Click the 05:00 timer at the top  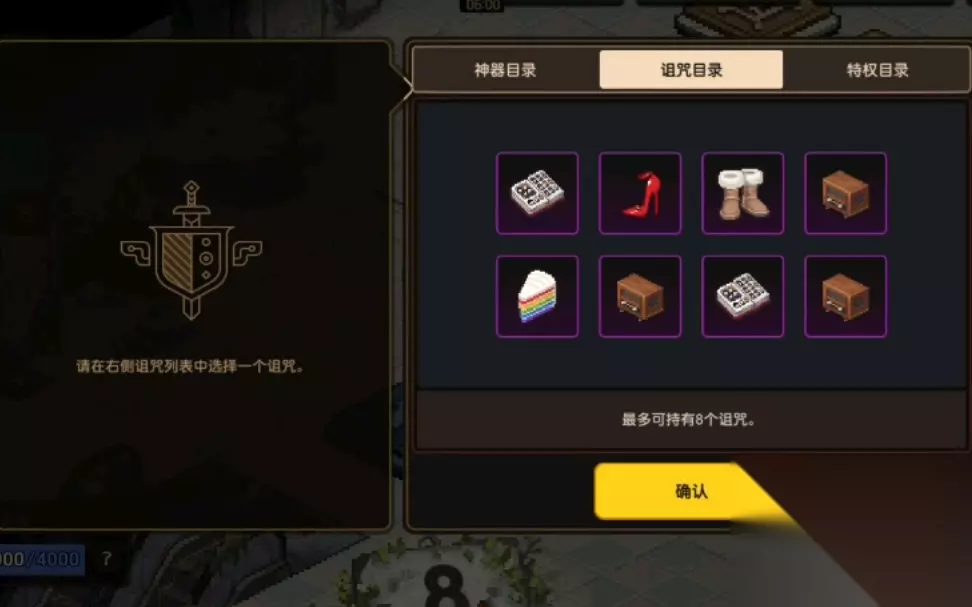point(483,6)
